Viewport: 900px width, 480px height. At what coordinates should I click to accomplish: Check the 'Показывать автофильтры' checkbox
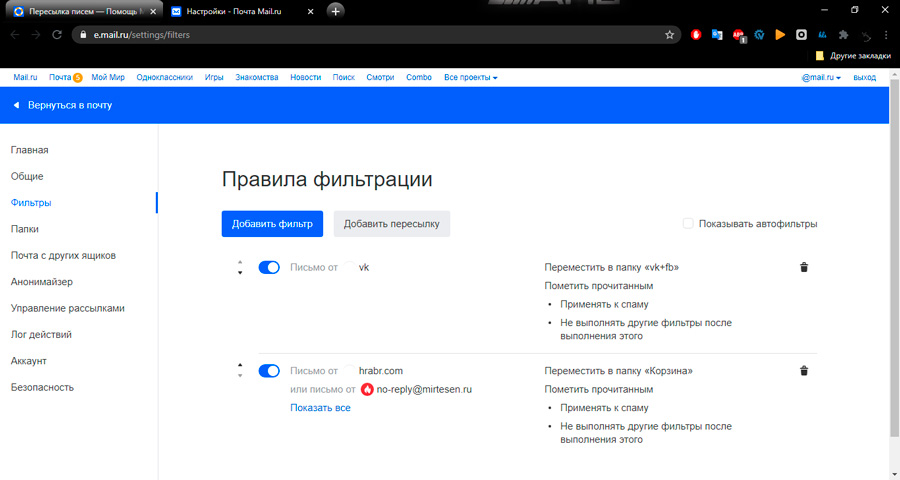pyautogui.click(x=688, y=223)
